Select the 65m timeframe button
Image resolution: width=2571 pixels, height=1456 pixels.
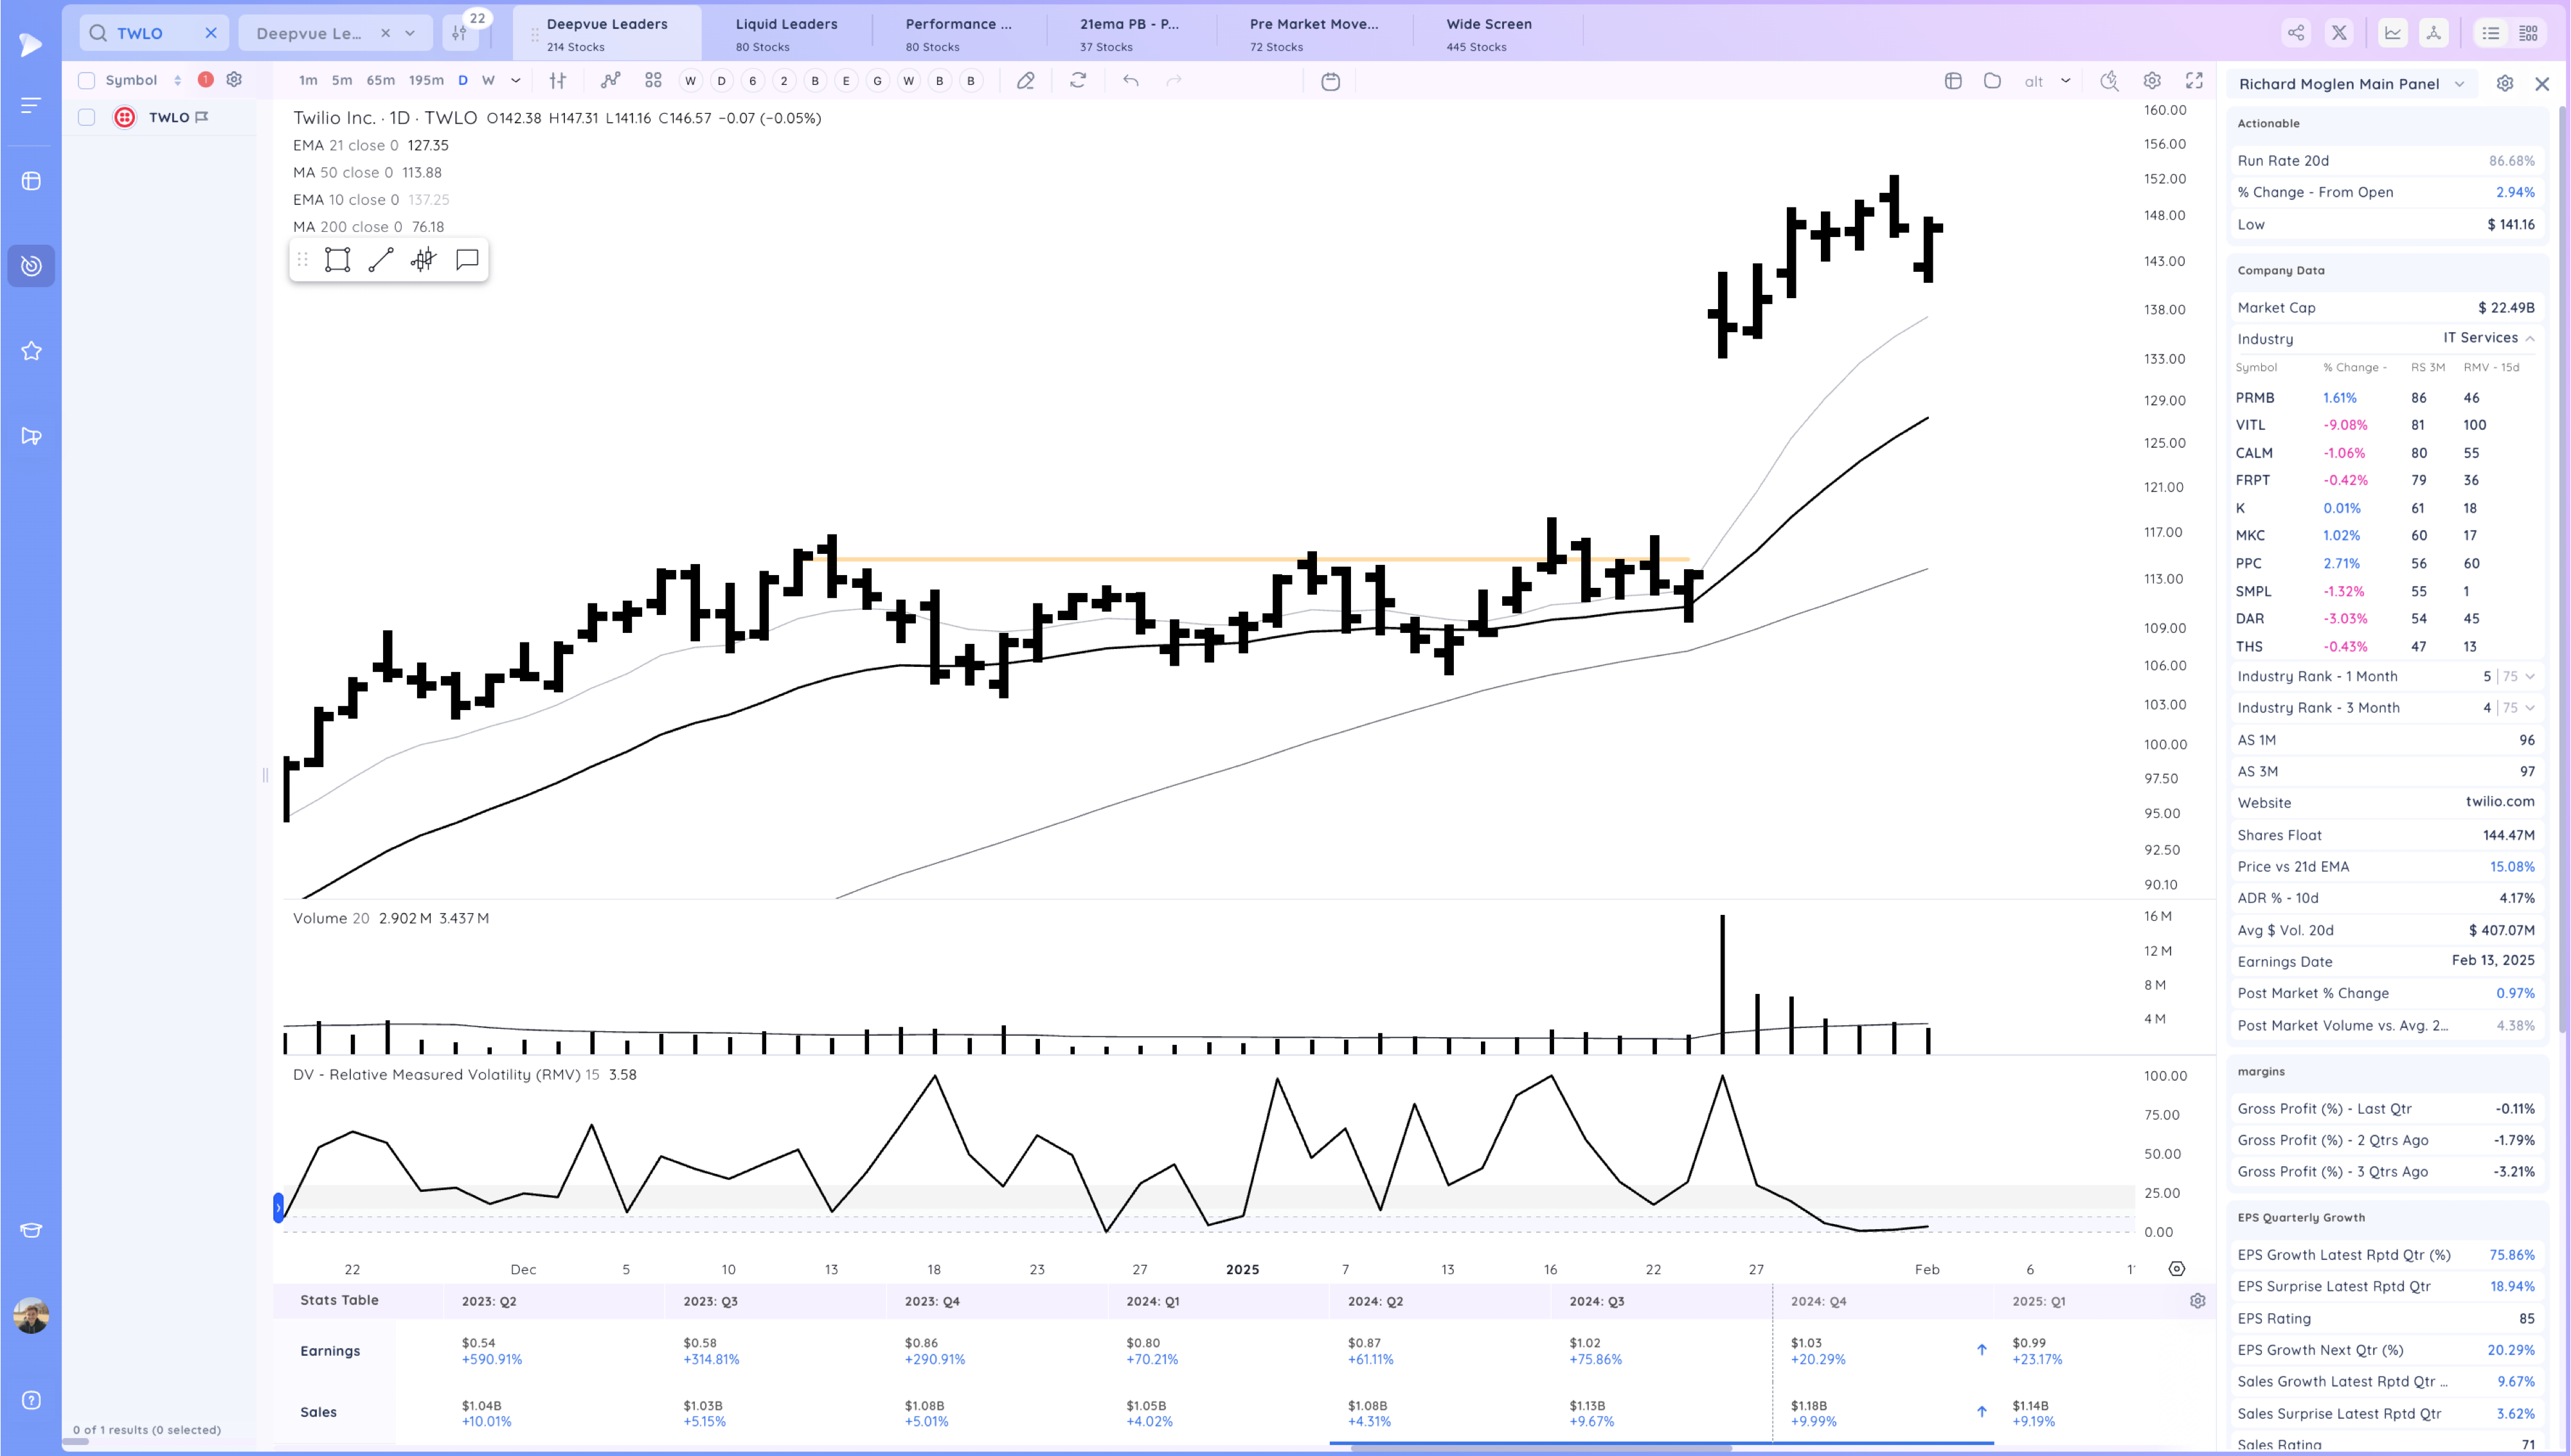(380, 81)
